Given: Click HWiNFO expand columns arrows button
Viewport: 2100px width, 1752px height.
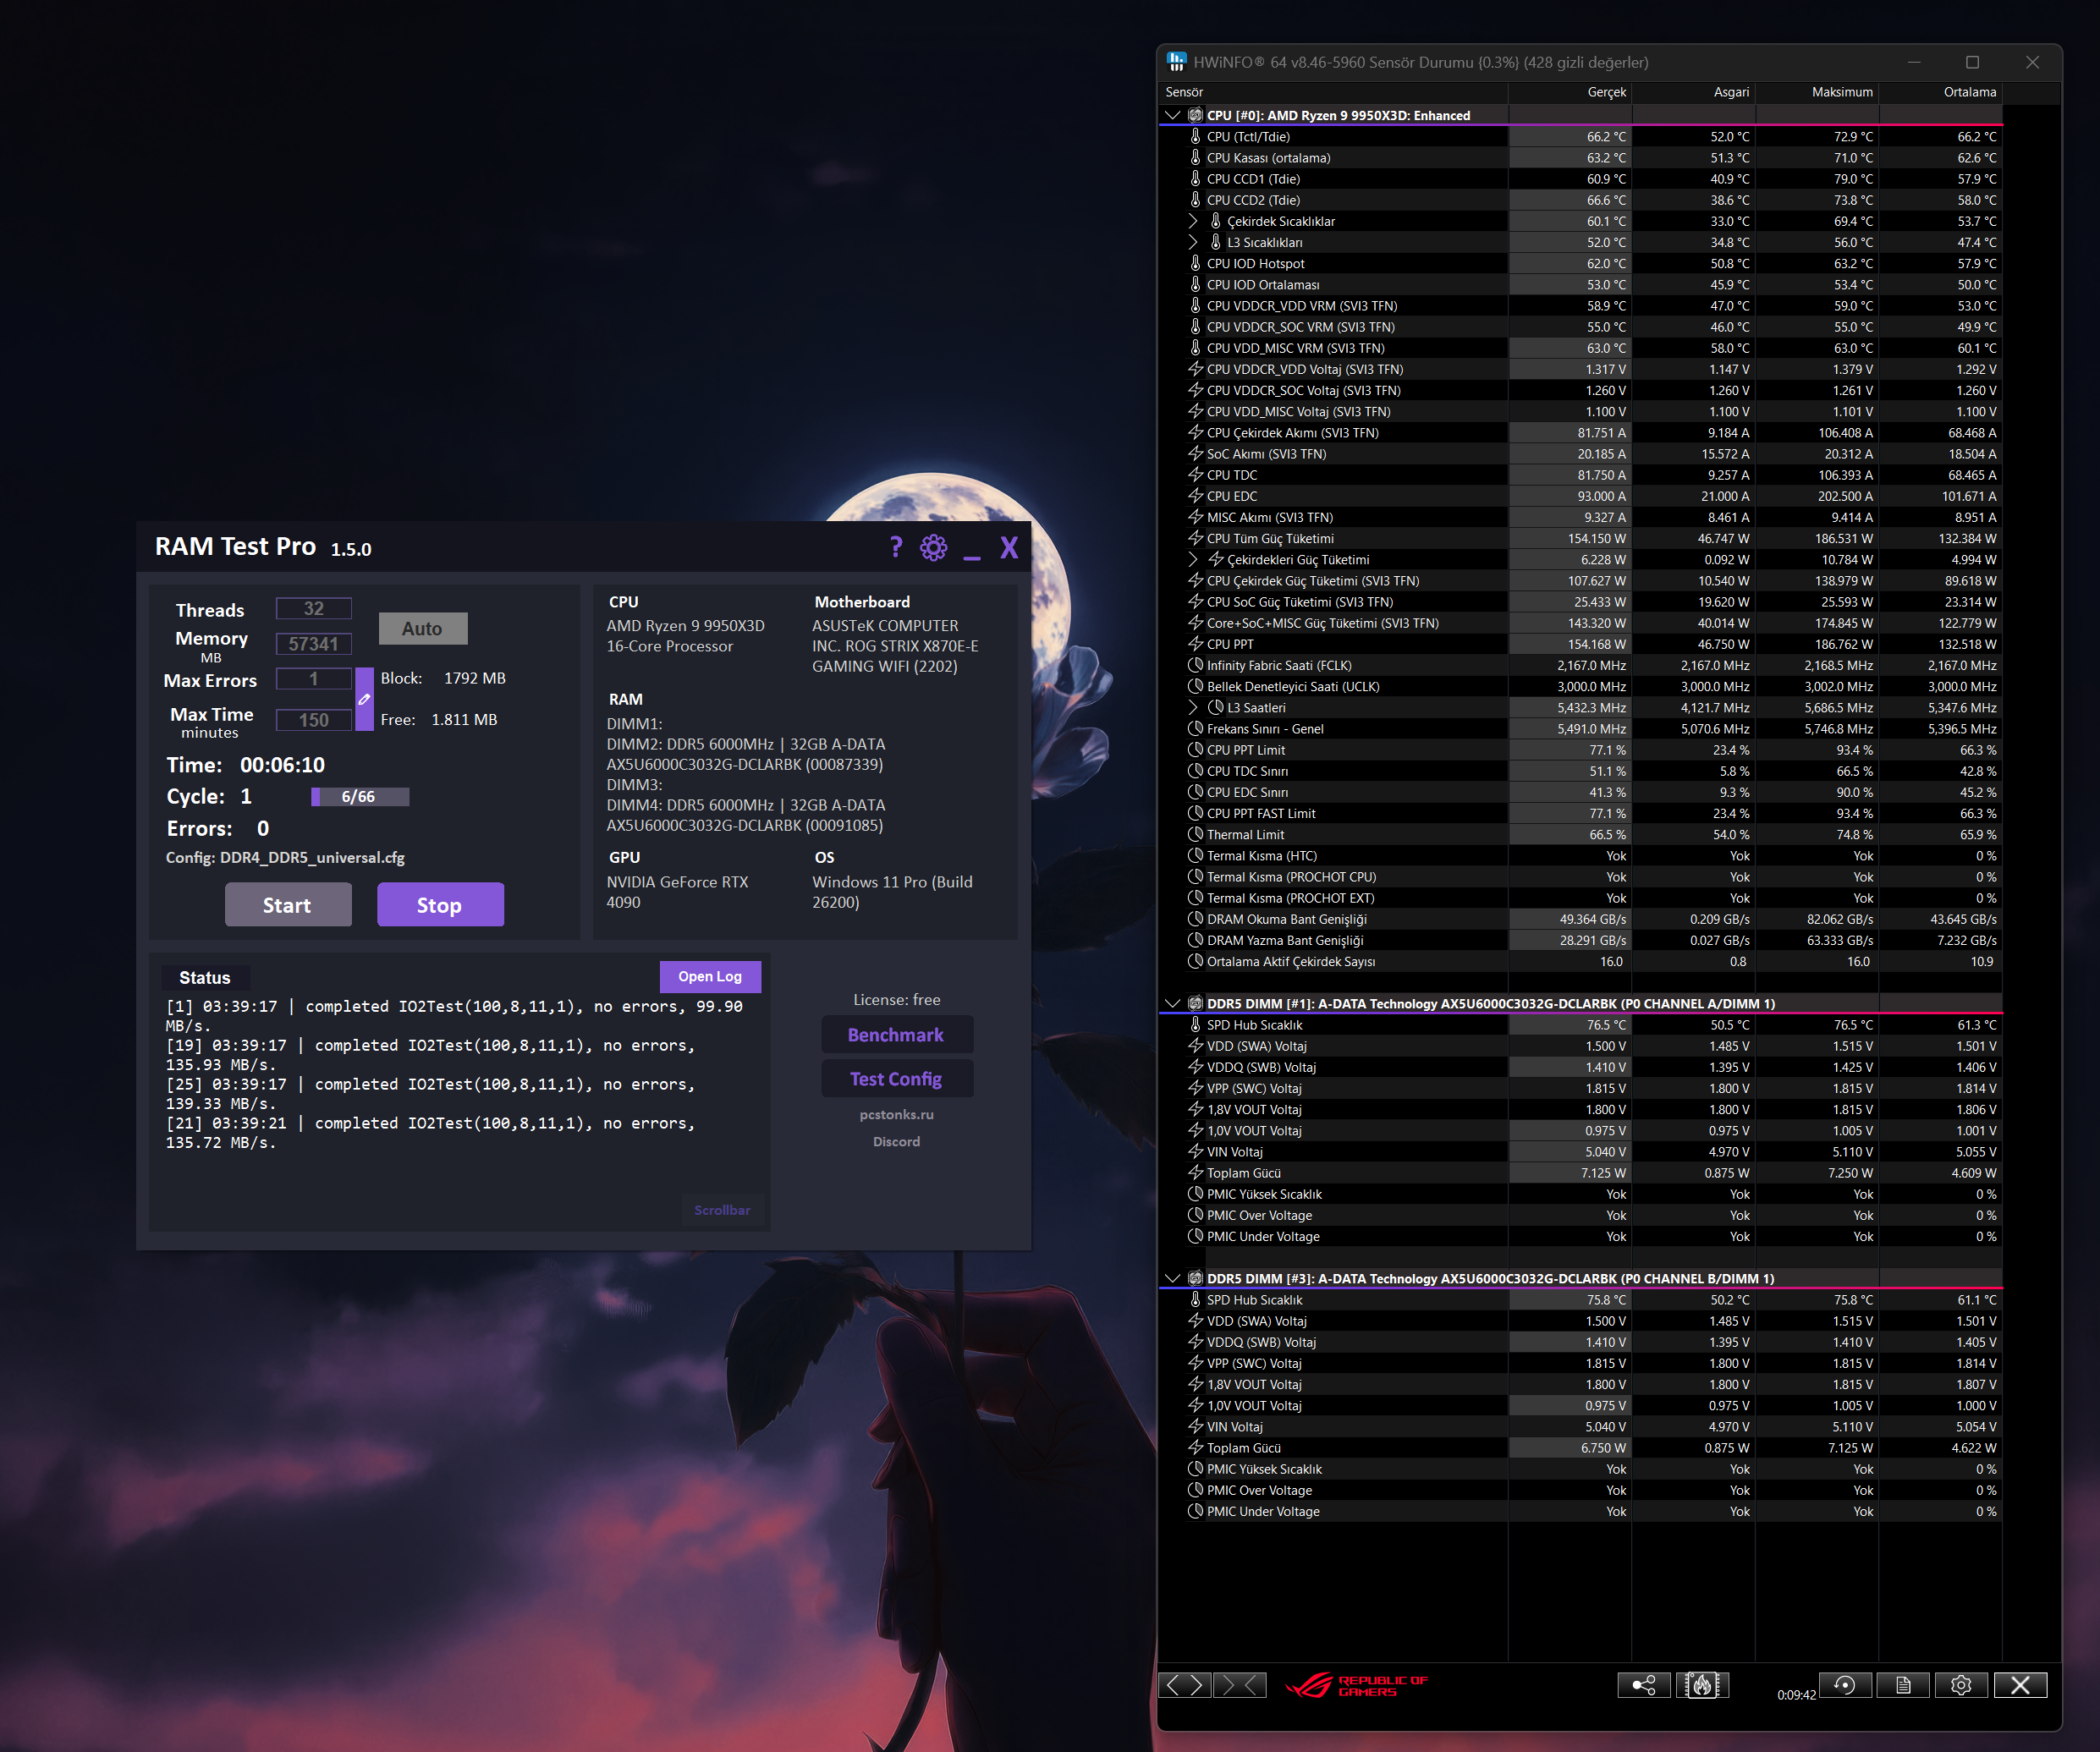Looking at the screenshot, I should (1184, 1685).
